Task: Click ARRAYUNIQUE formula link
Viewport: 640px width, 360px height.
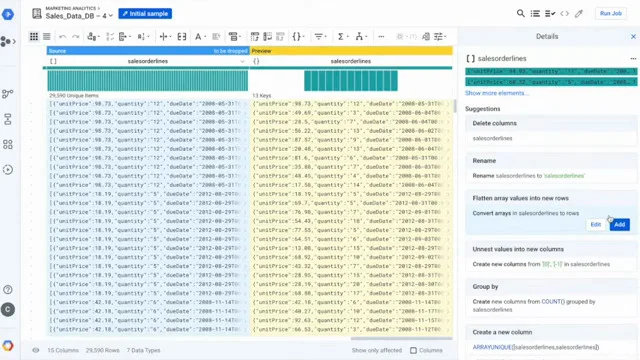Action: click(536, 347)
